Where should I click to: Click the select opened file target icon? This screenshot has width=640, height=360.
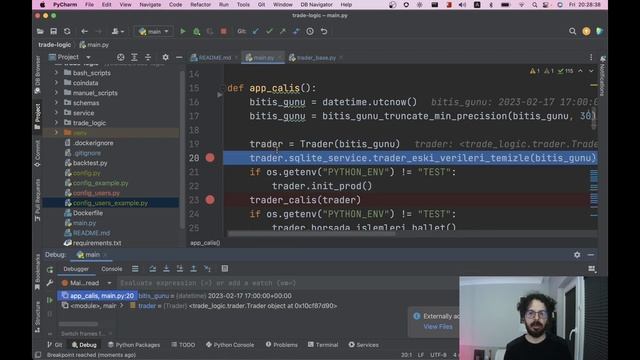click(x=120, y=57)
